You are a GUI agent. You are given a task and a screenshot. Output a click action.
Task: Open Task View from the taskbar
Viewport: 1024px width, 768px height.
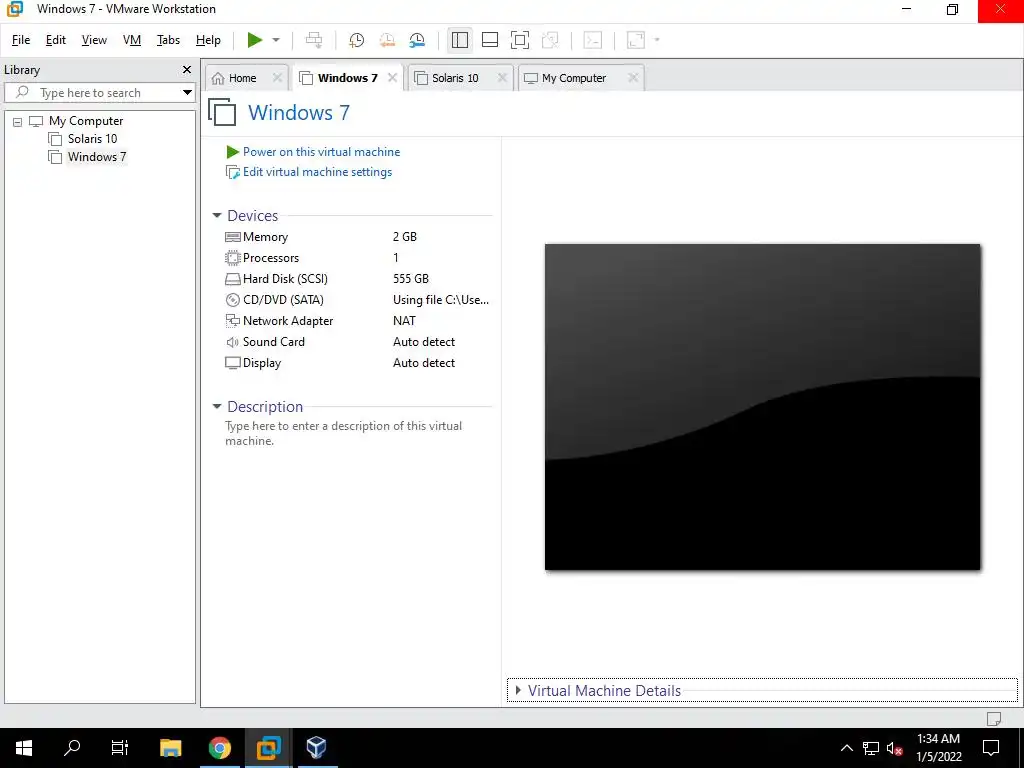coord(120,748)
